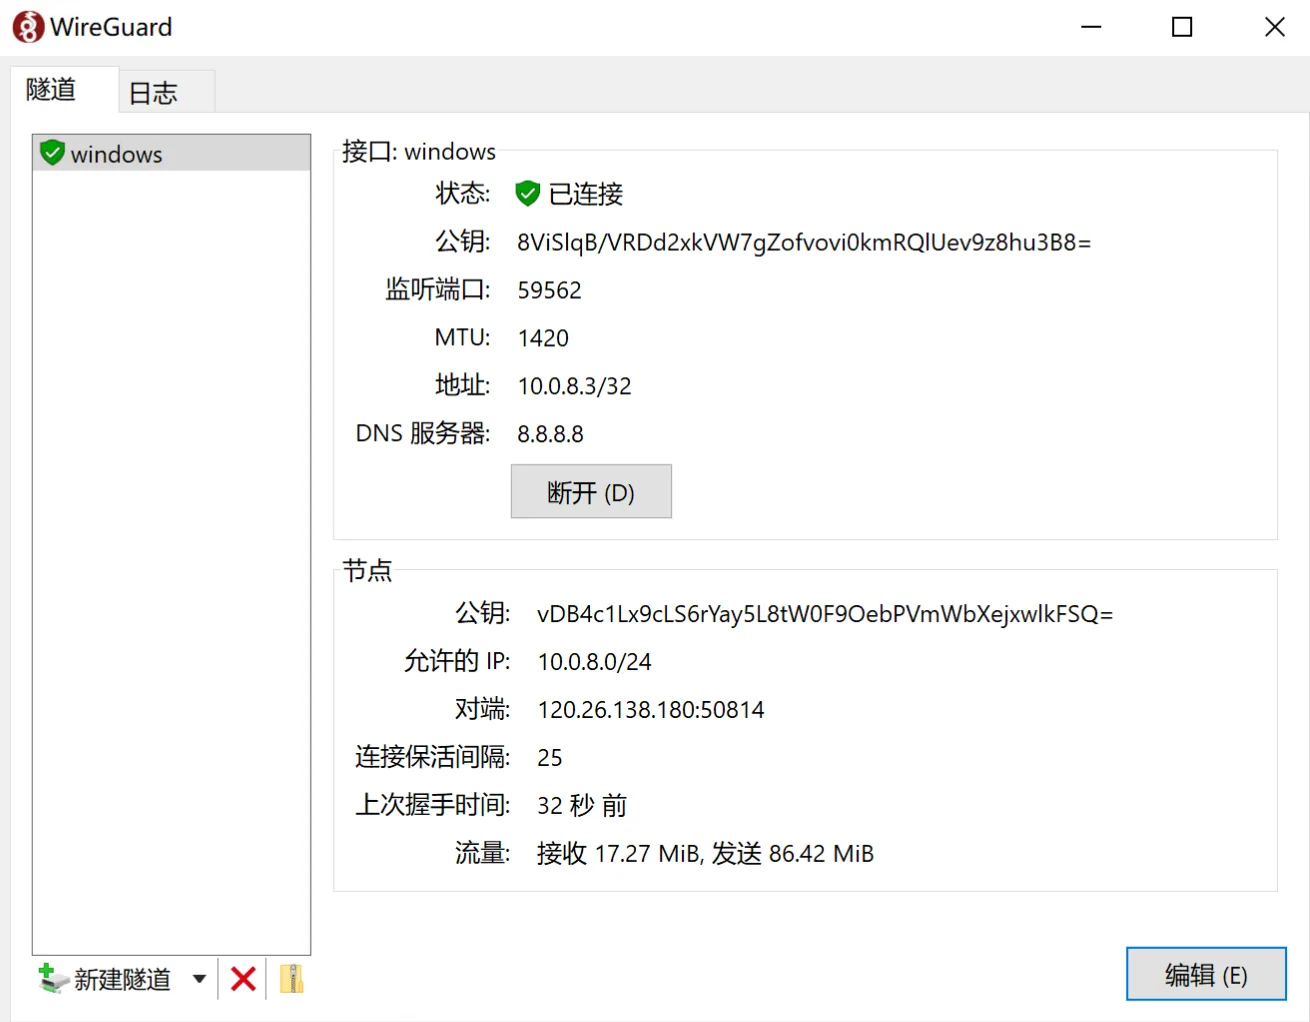Maximize the WireGuard window
The image size is (1310, 1022).
pyautogui.click(x=1182, y=27)
